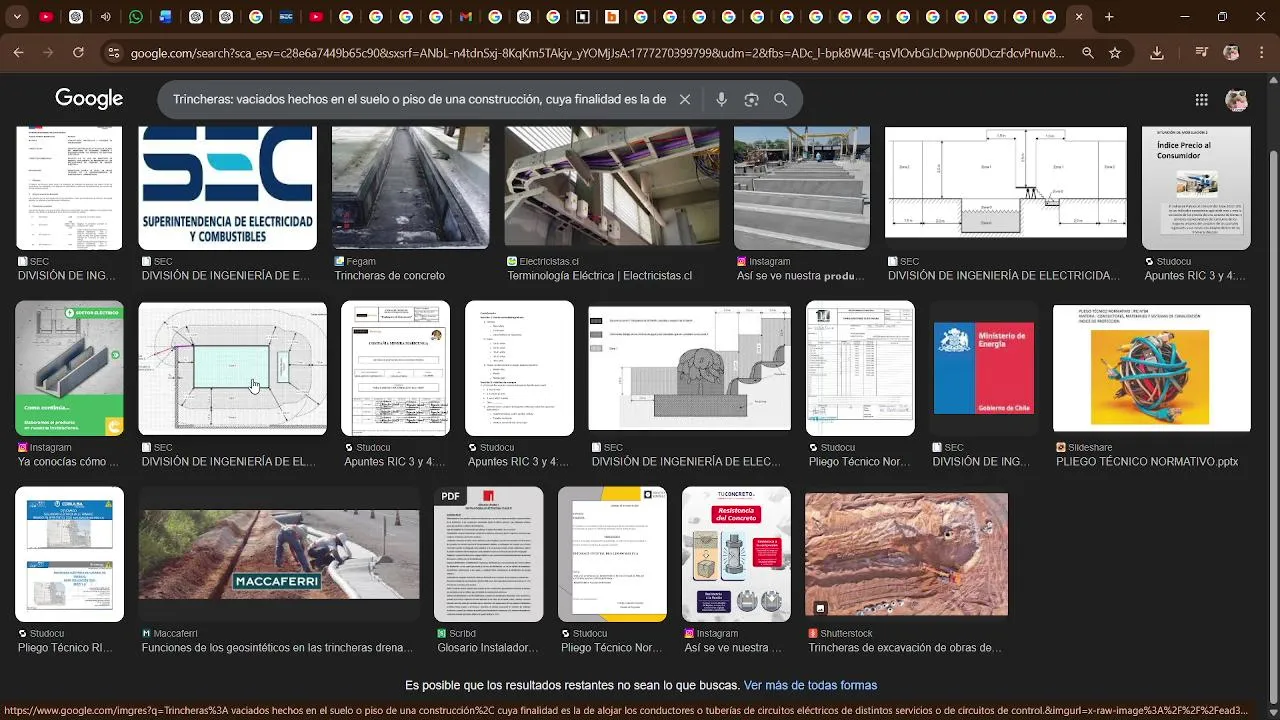The width and height of the screenshot is (1280, 720).
Task: Go to Google home via the logo
Action: click(89, 99)
